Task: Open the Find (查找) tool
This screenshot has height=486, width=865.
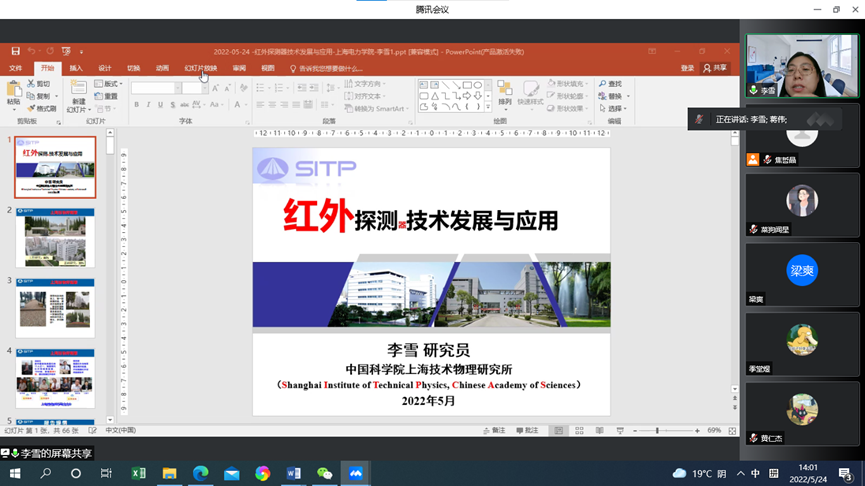Action: click(x=610, y=84)
